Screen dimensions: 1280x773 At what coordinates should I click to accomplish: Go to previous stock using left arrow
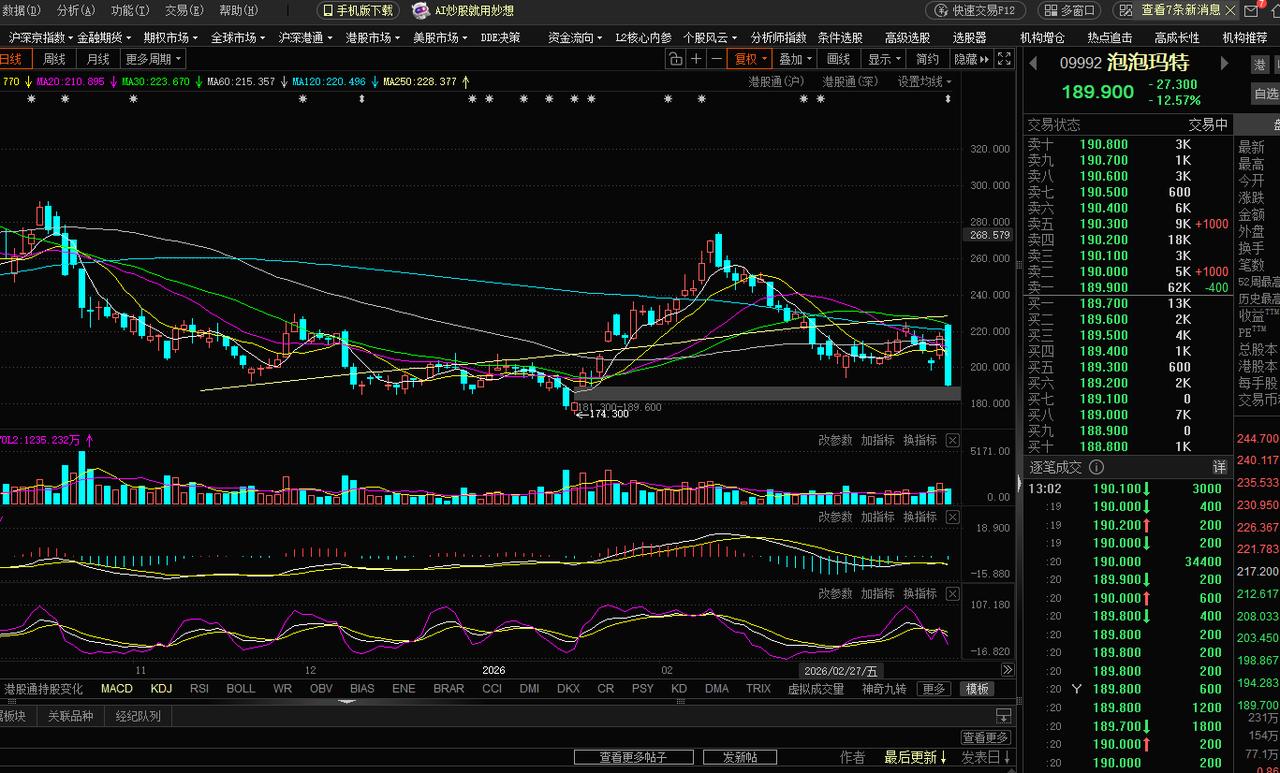click(1033, 63)
